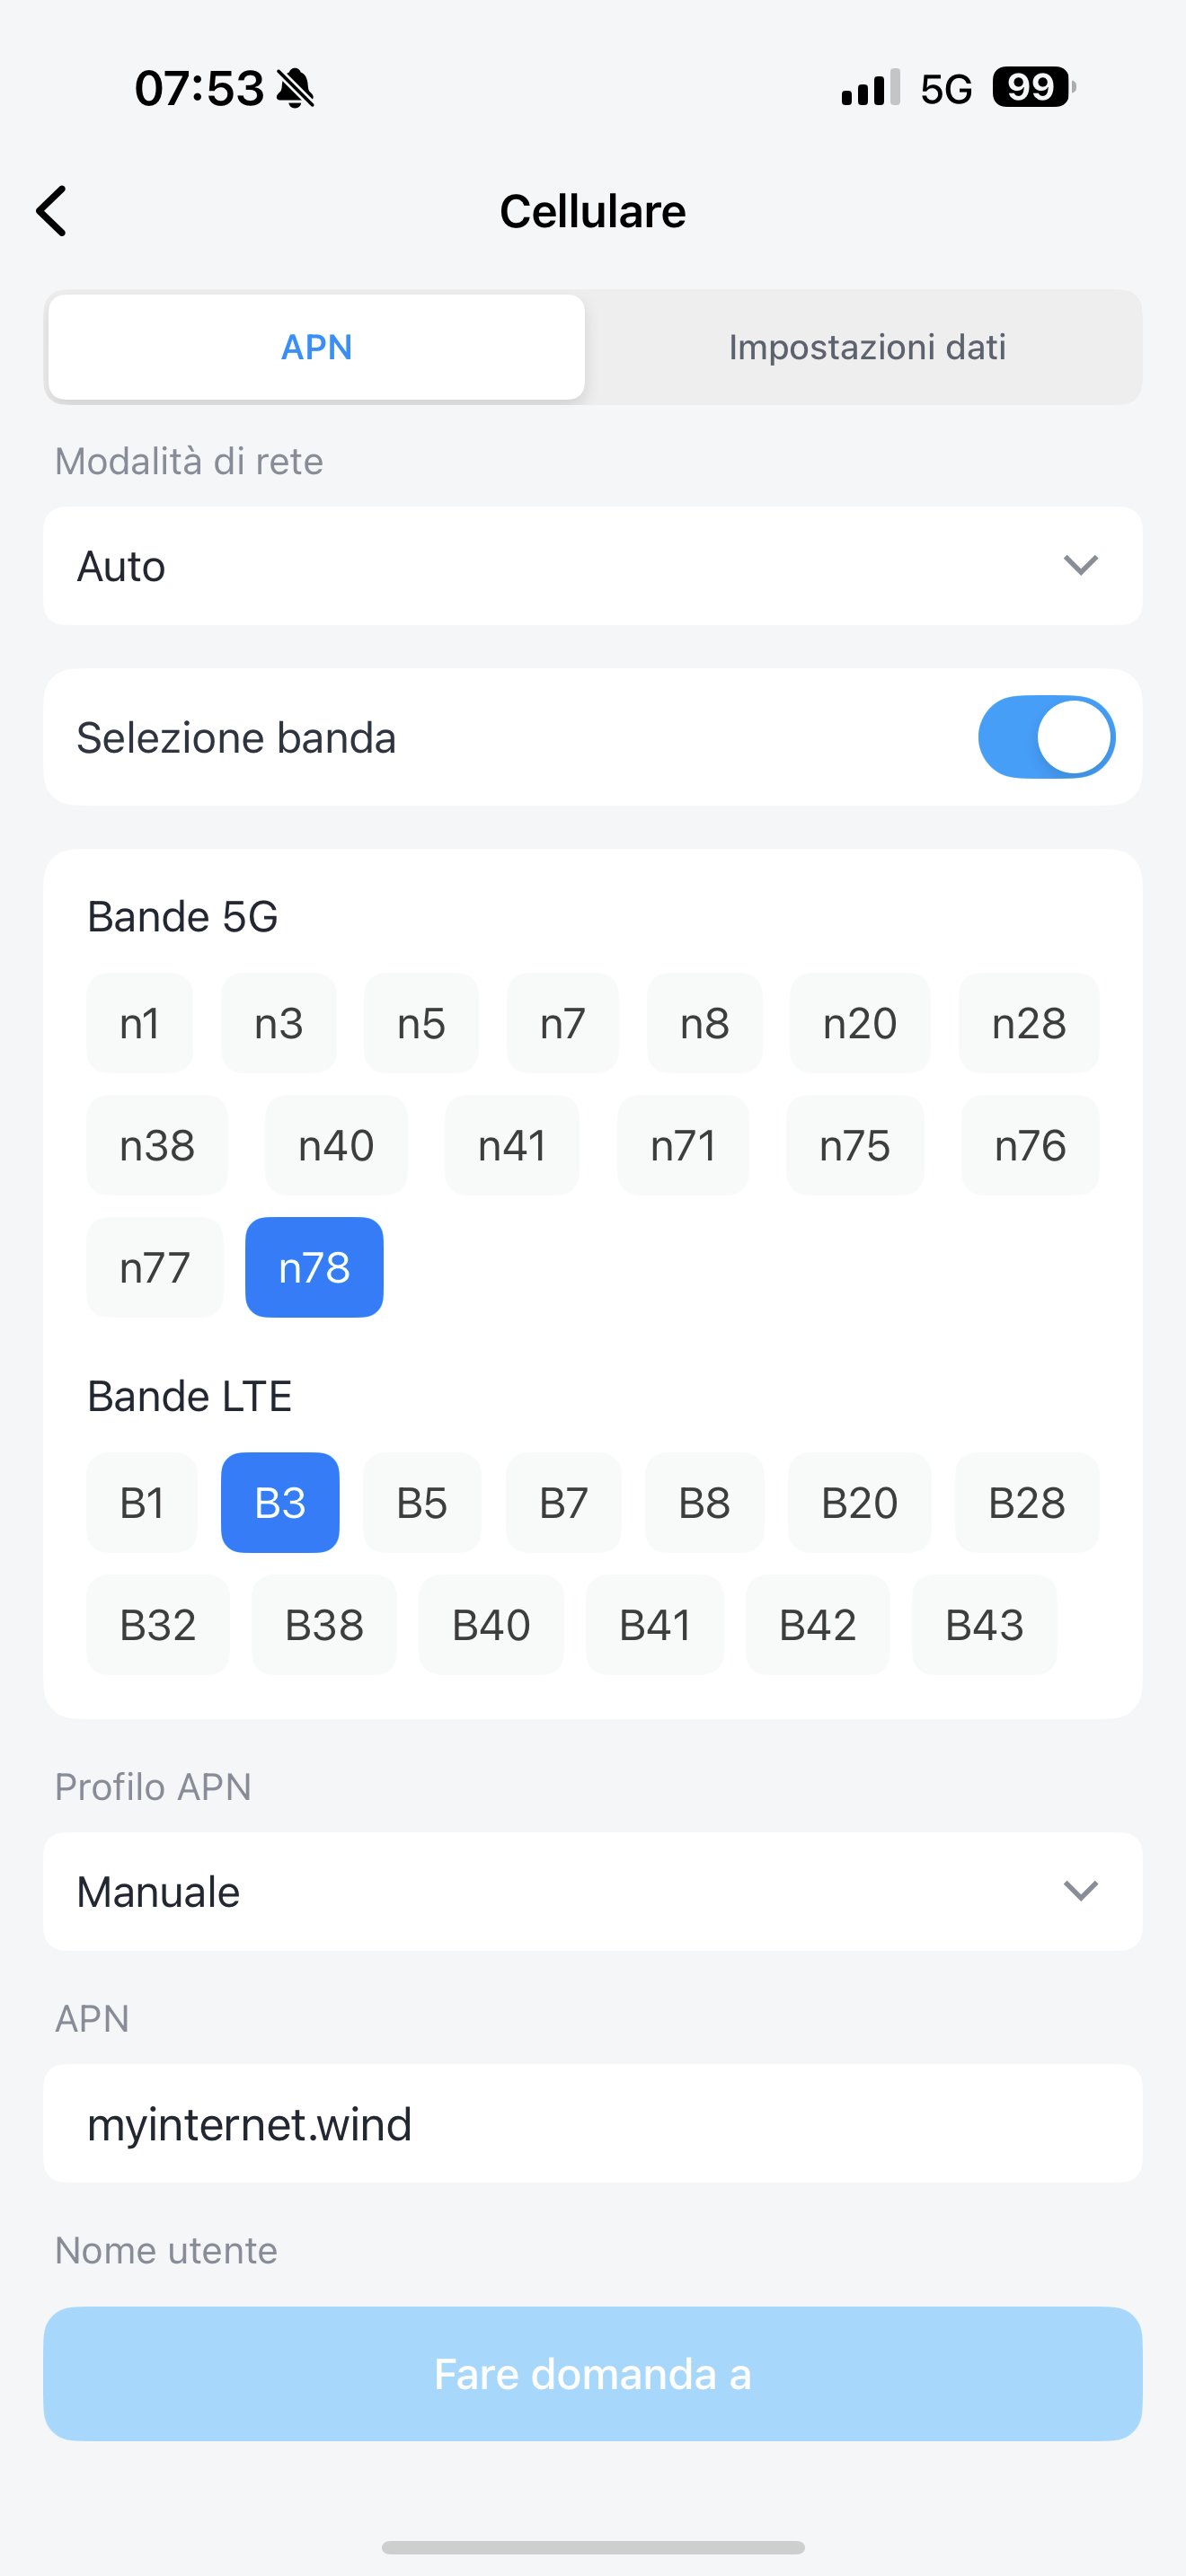
Task: Tap the silent mode bell icon
Action: click(295, 89)
